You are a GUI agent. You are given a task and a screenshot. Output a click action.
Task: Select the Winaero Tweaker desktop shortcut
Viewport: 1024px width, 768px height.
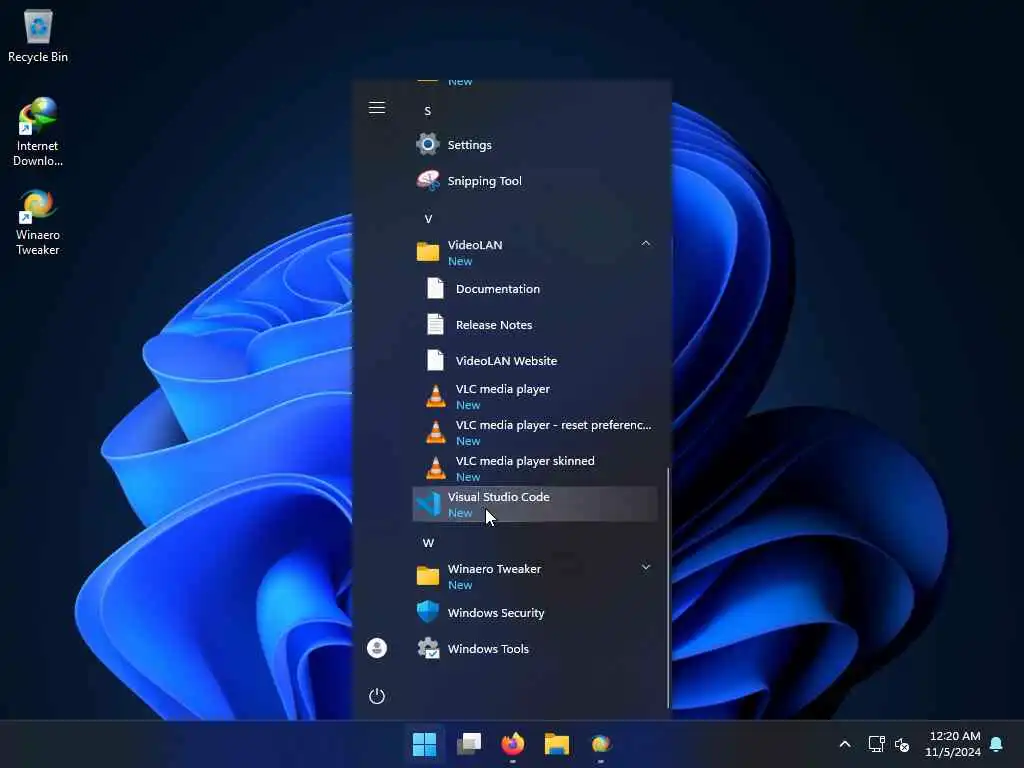(x=37, y=222)
